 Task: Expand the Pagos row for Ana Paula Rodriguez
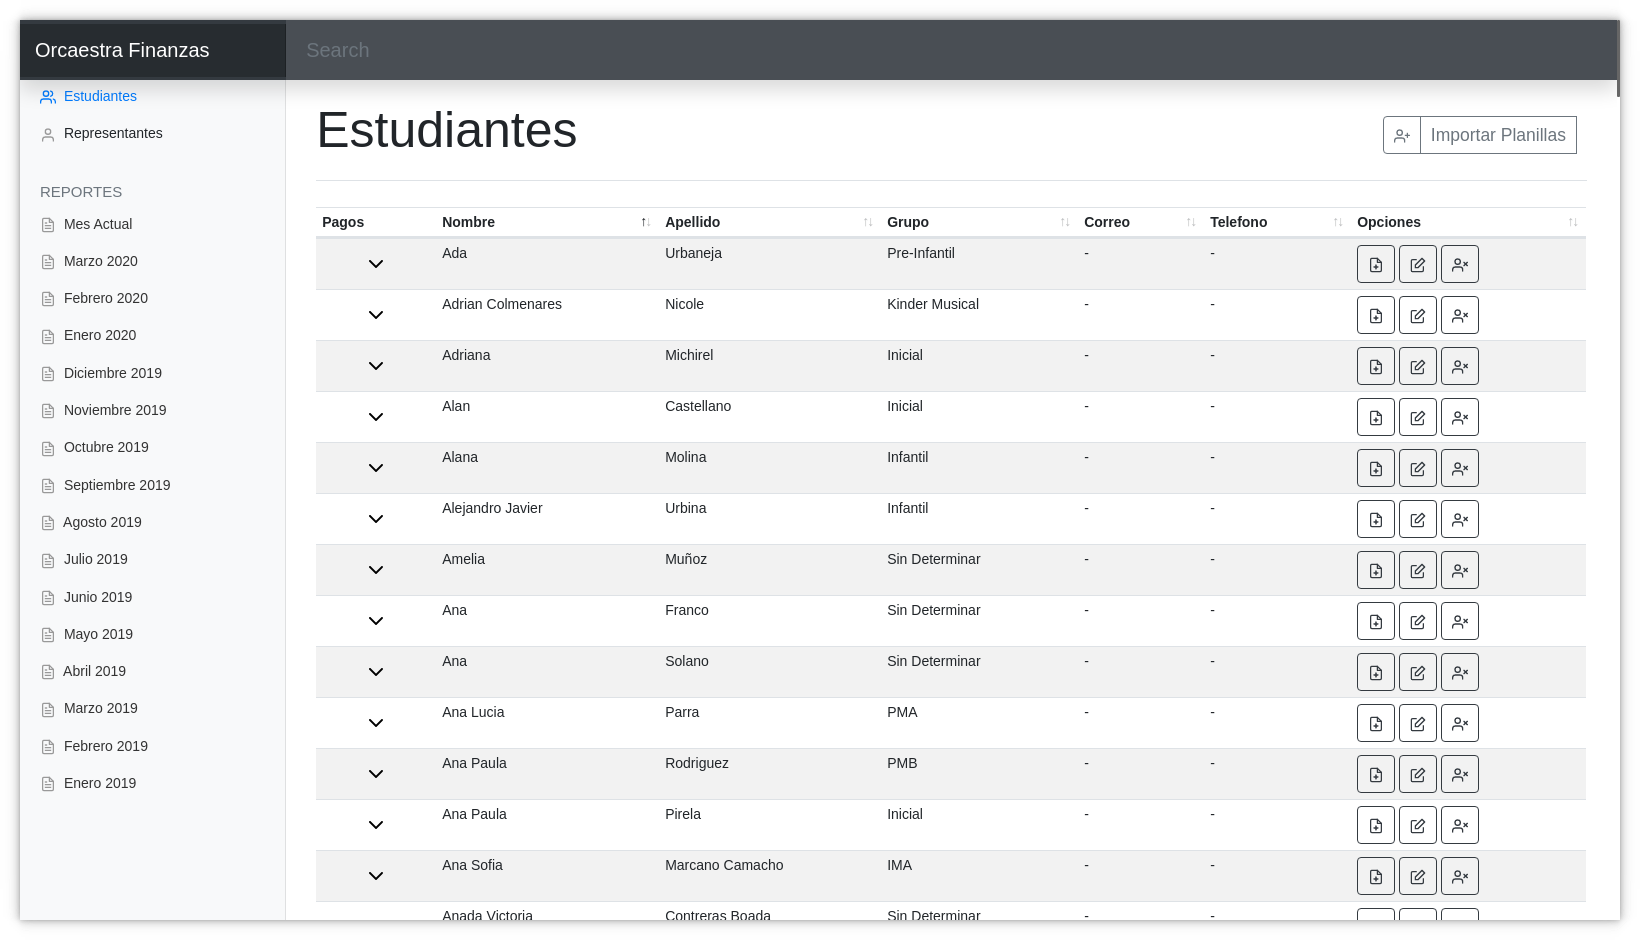tap(376, 774)
